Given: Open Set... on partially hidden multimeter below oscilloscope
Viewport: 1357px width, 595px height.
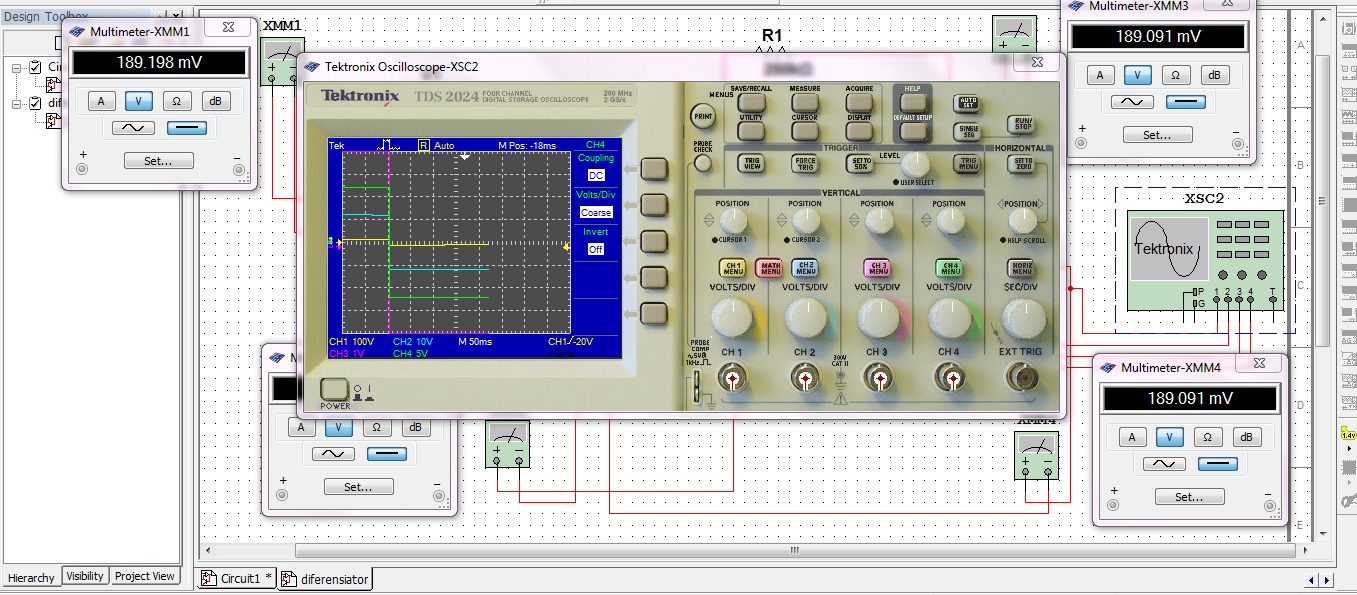Looking at the screenshot, I should click(x=358, y=487).
